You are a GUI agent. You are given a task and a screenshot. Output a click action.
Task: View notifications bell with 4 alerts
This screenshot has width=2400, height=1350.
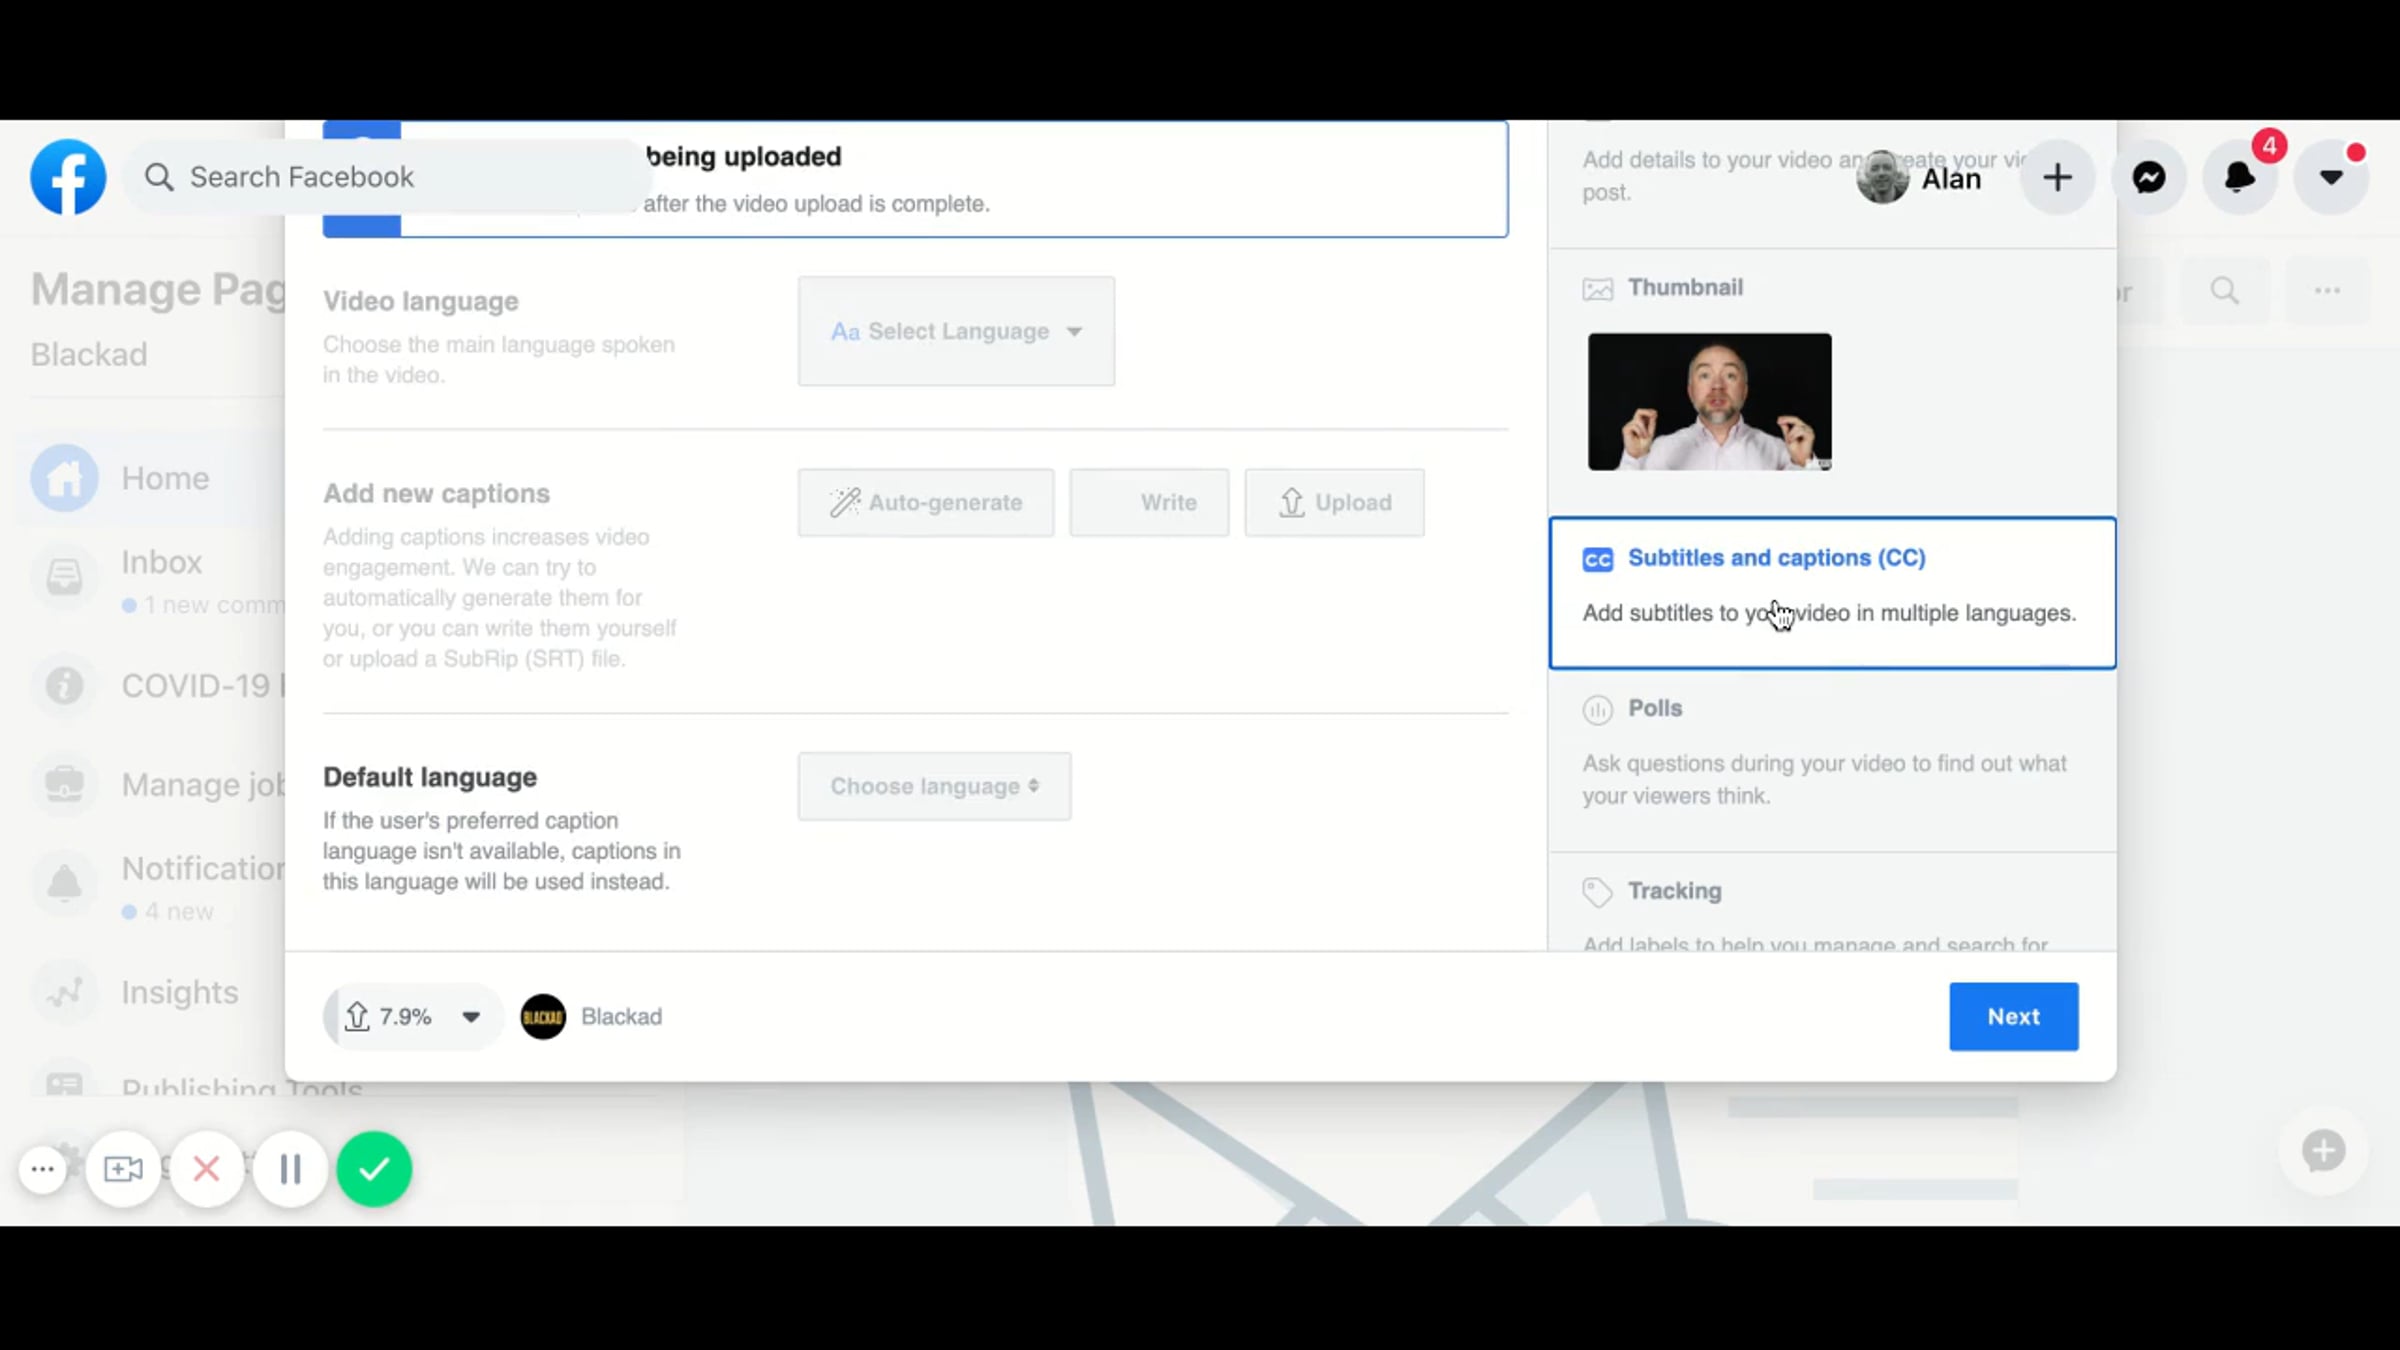pyautogui.click(x=2240, y=178)
